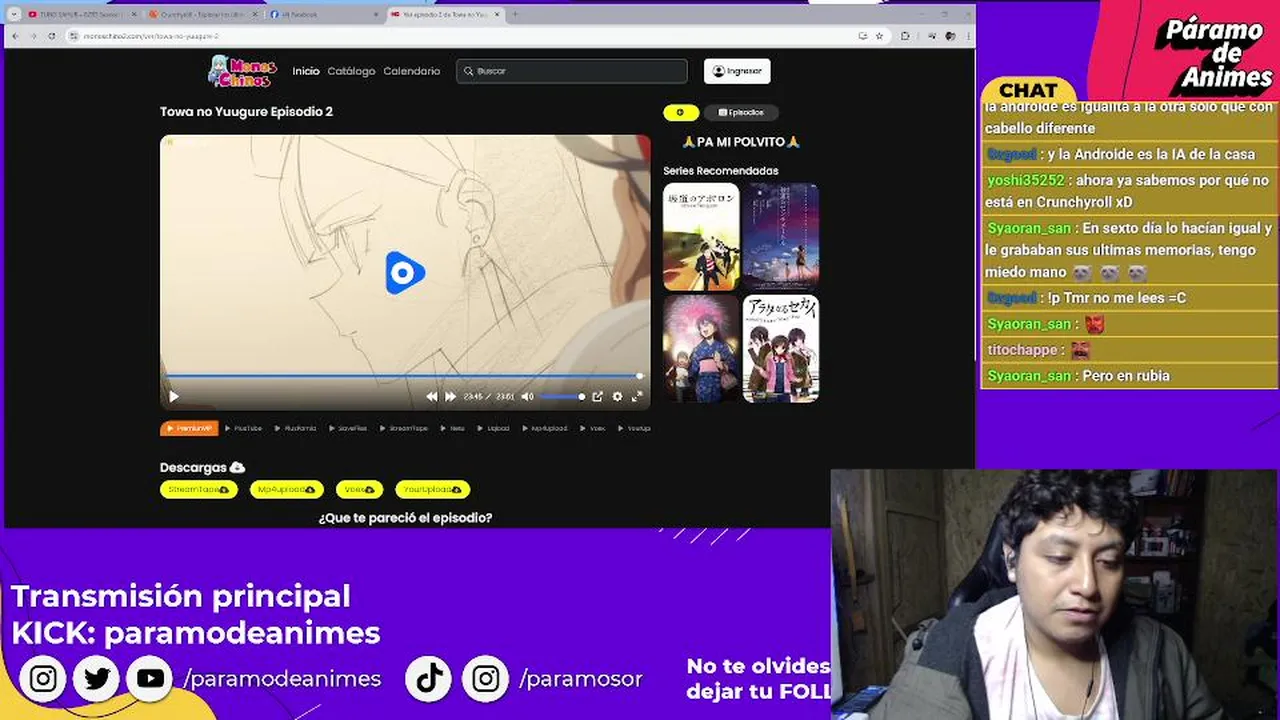This screenshot has height=720, width=1280.
Task: Click the browser address bar URL
Action: click(x=150, y=36)
